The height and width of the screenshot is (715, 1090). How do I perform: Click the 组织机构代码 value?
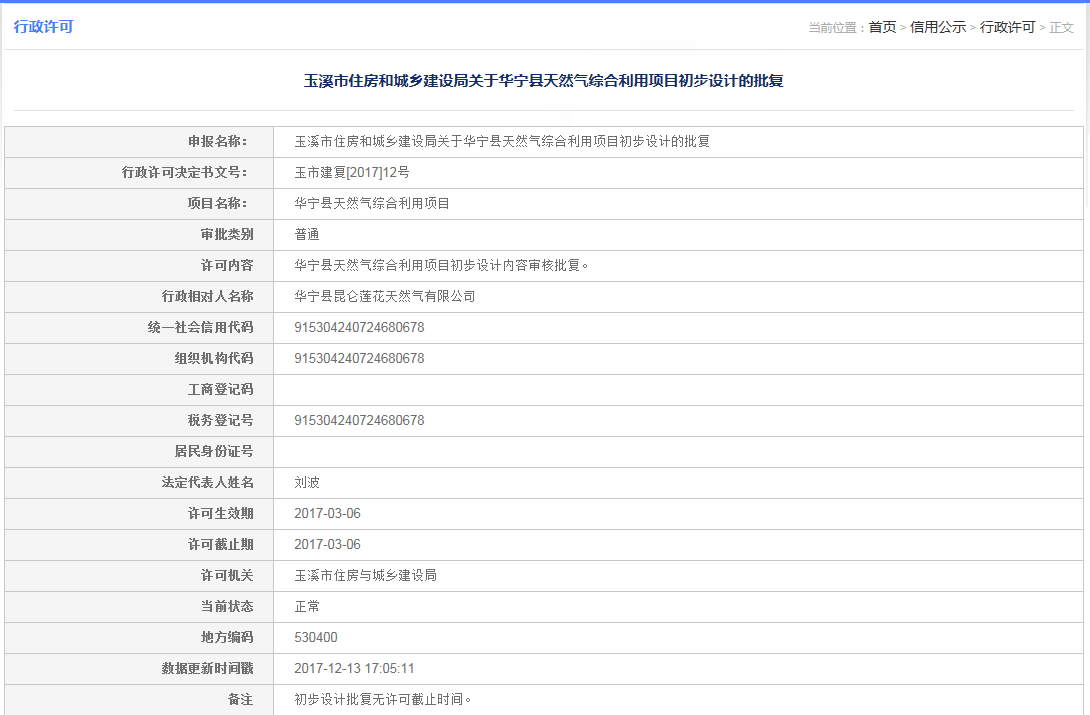(x=359, y=359)
